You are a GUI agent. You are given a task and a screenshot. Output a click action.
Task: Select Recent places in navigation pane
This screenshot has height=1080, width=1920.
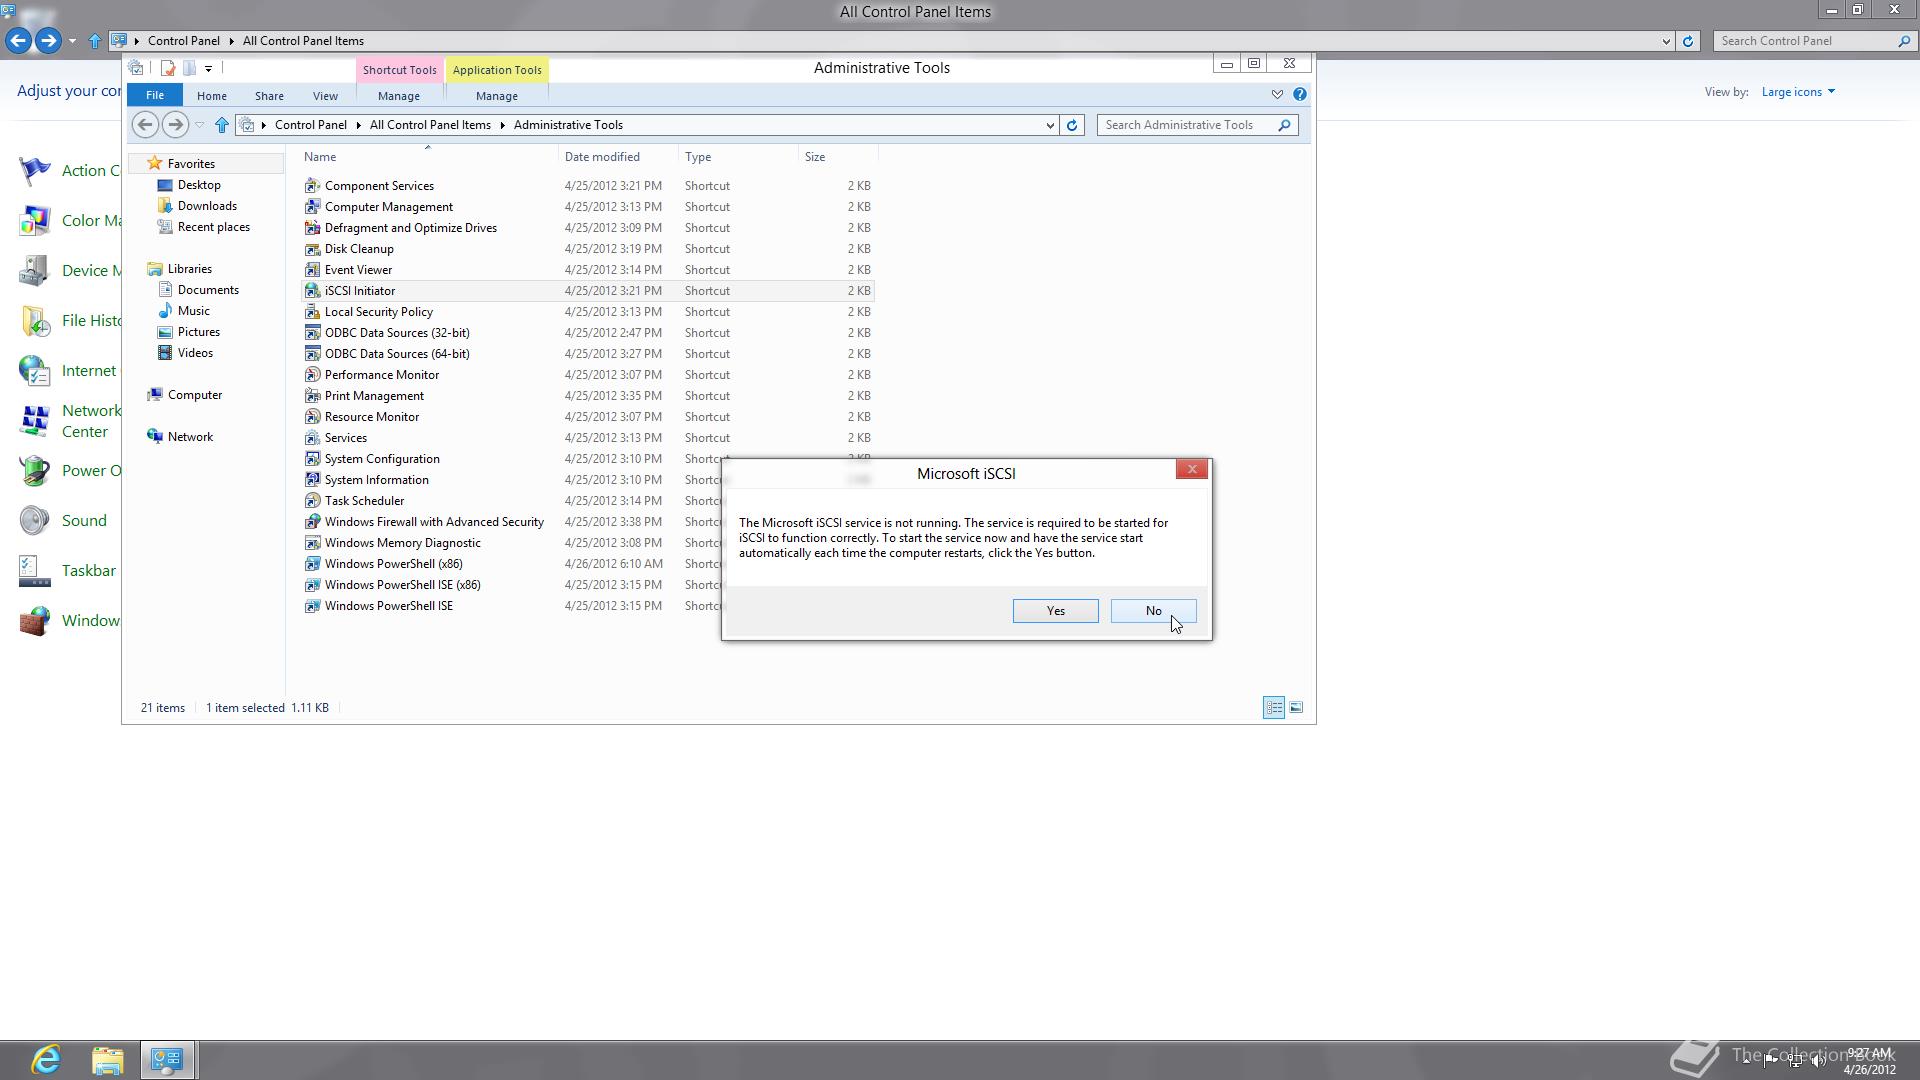click(213, 227)
